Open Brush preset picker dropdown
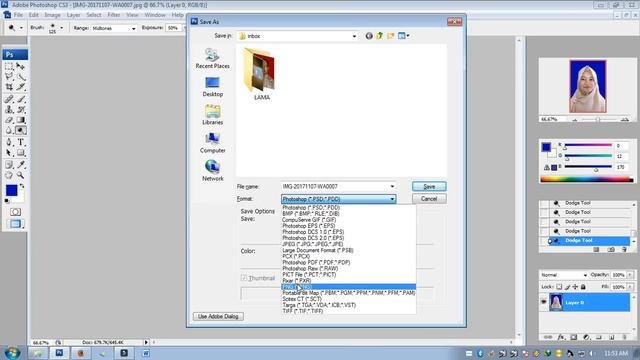640x360 pixels. 61,28
